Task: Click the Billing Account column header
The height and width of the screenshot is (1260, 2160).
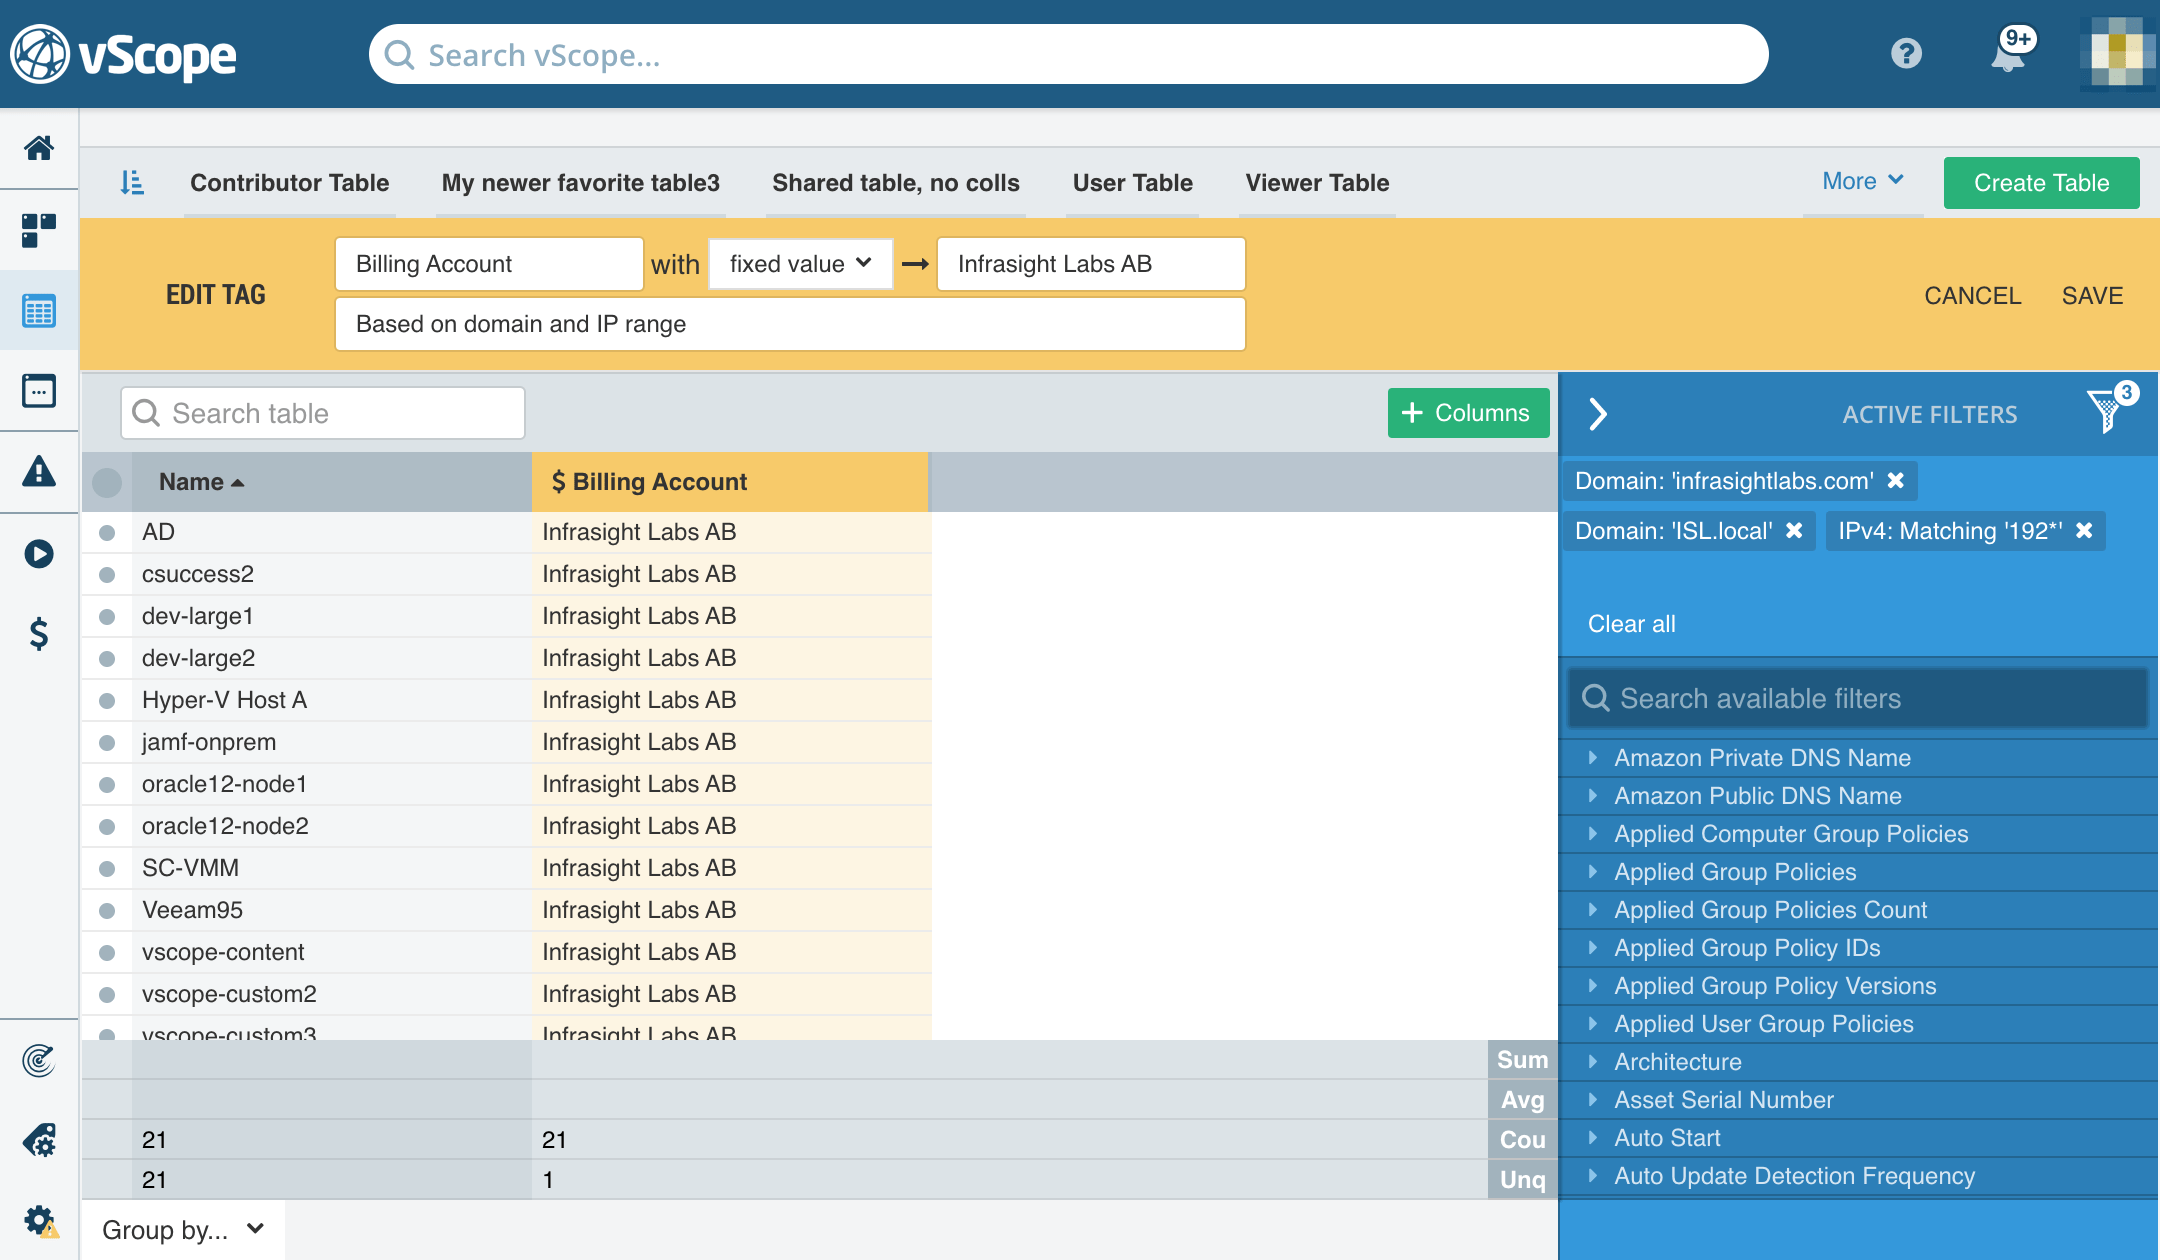Action: click(x=730, y=482)
